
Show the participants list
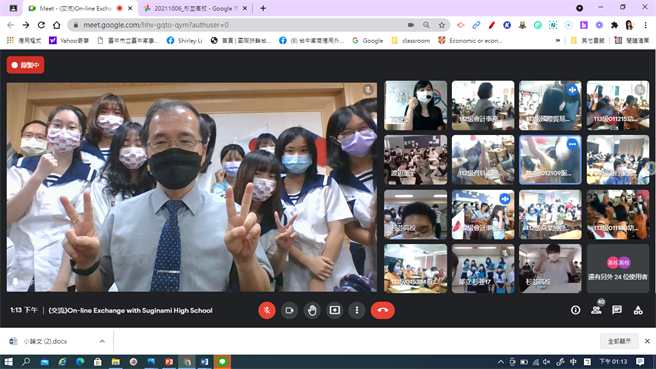[x=596, y=310]
